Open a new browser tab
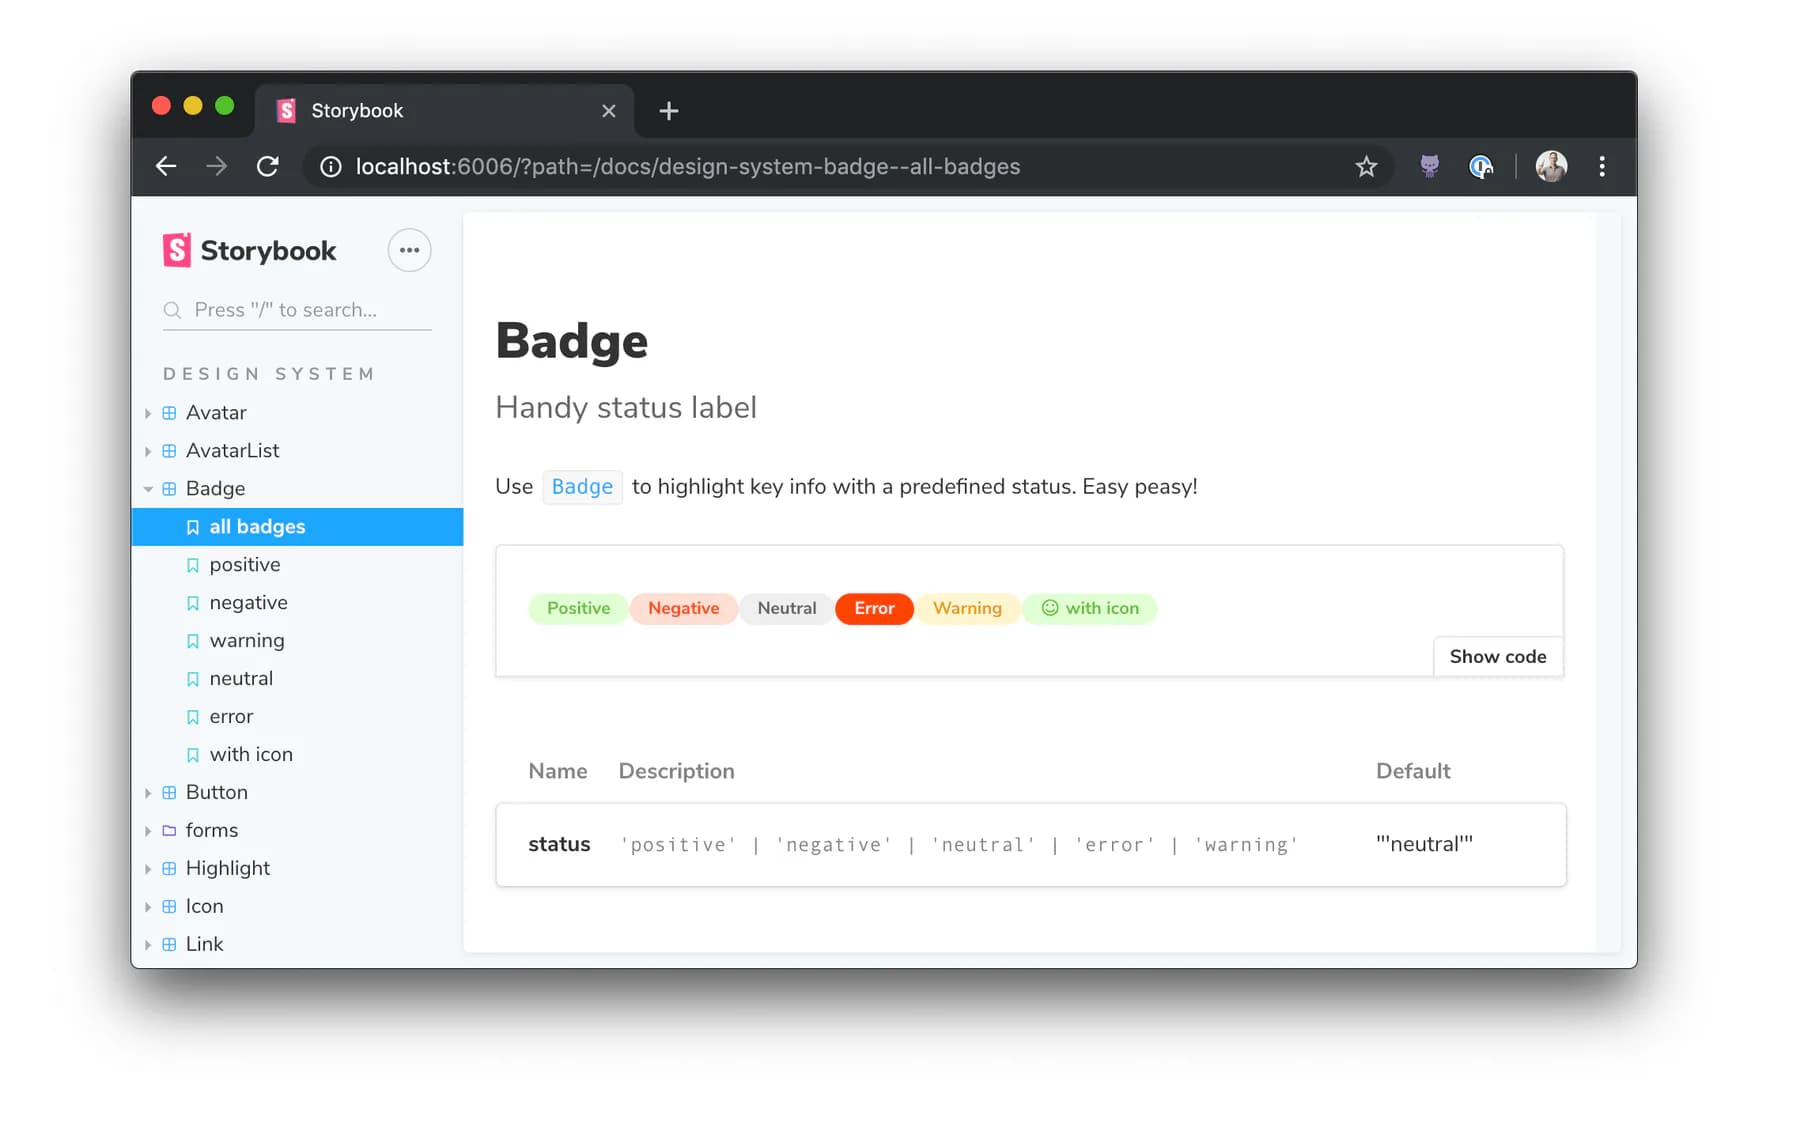The height and width of the screenshot is (1125, 1800). pos(669,110)
